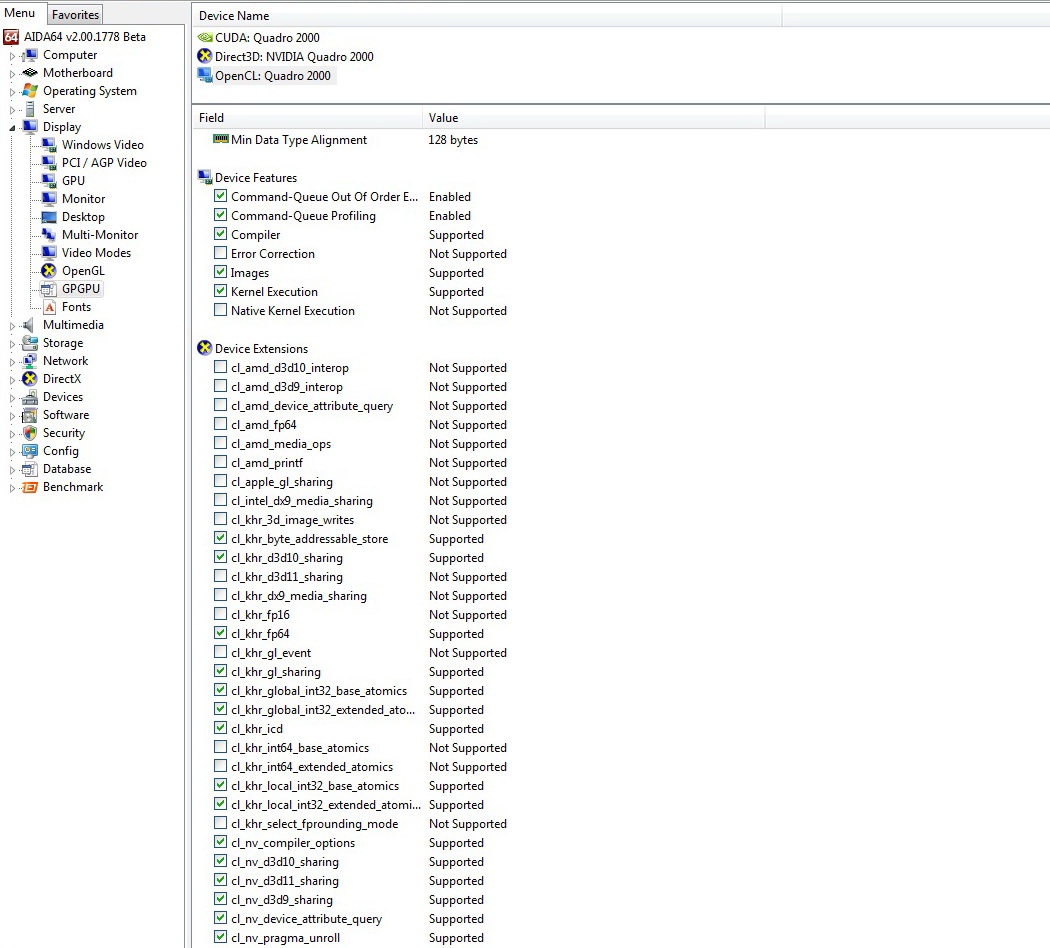Click the Operating System Windows flag icon
The width and height of the screenshot is (1050, 948).
tap(30, 91)
